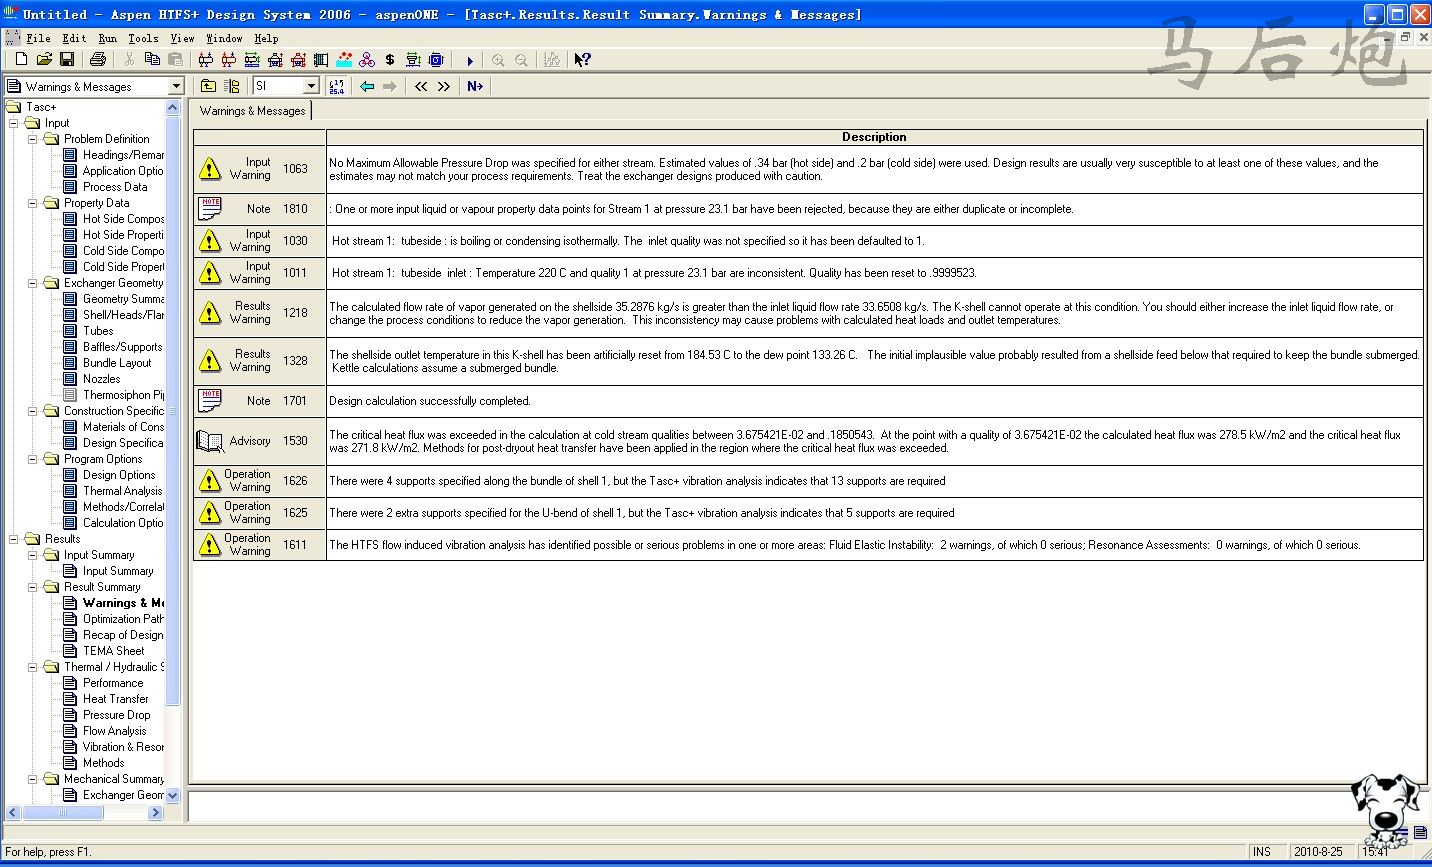Open Pressure Drop tree item
Image resolution: width=1432 pixels, height=867 pixels.
pos(116,715)
